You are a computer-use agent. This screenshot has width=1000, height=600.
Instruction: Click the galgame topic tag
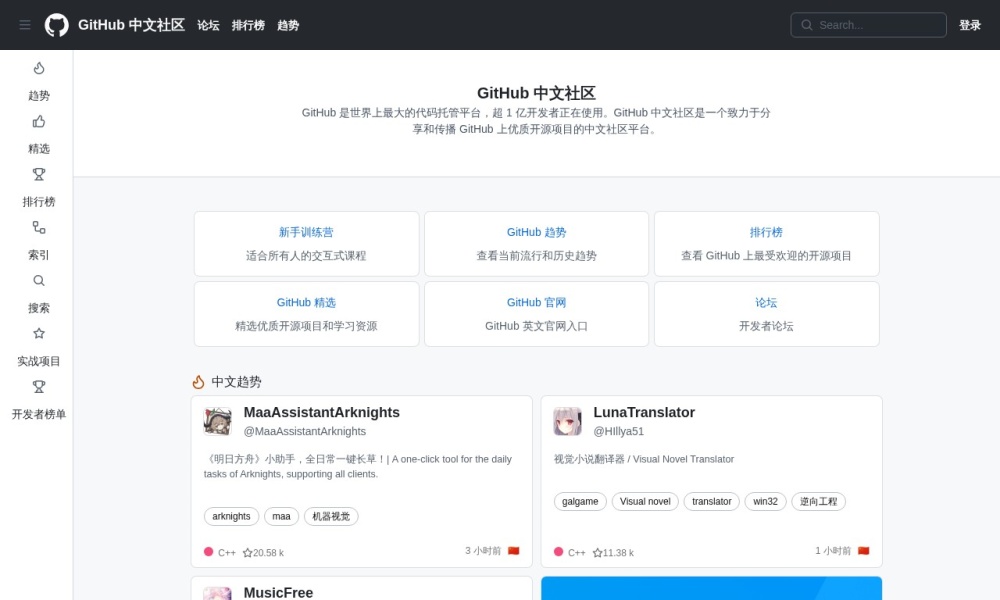580,502
